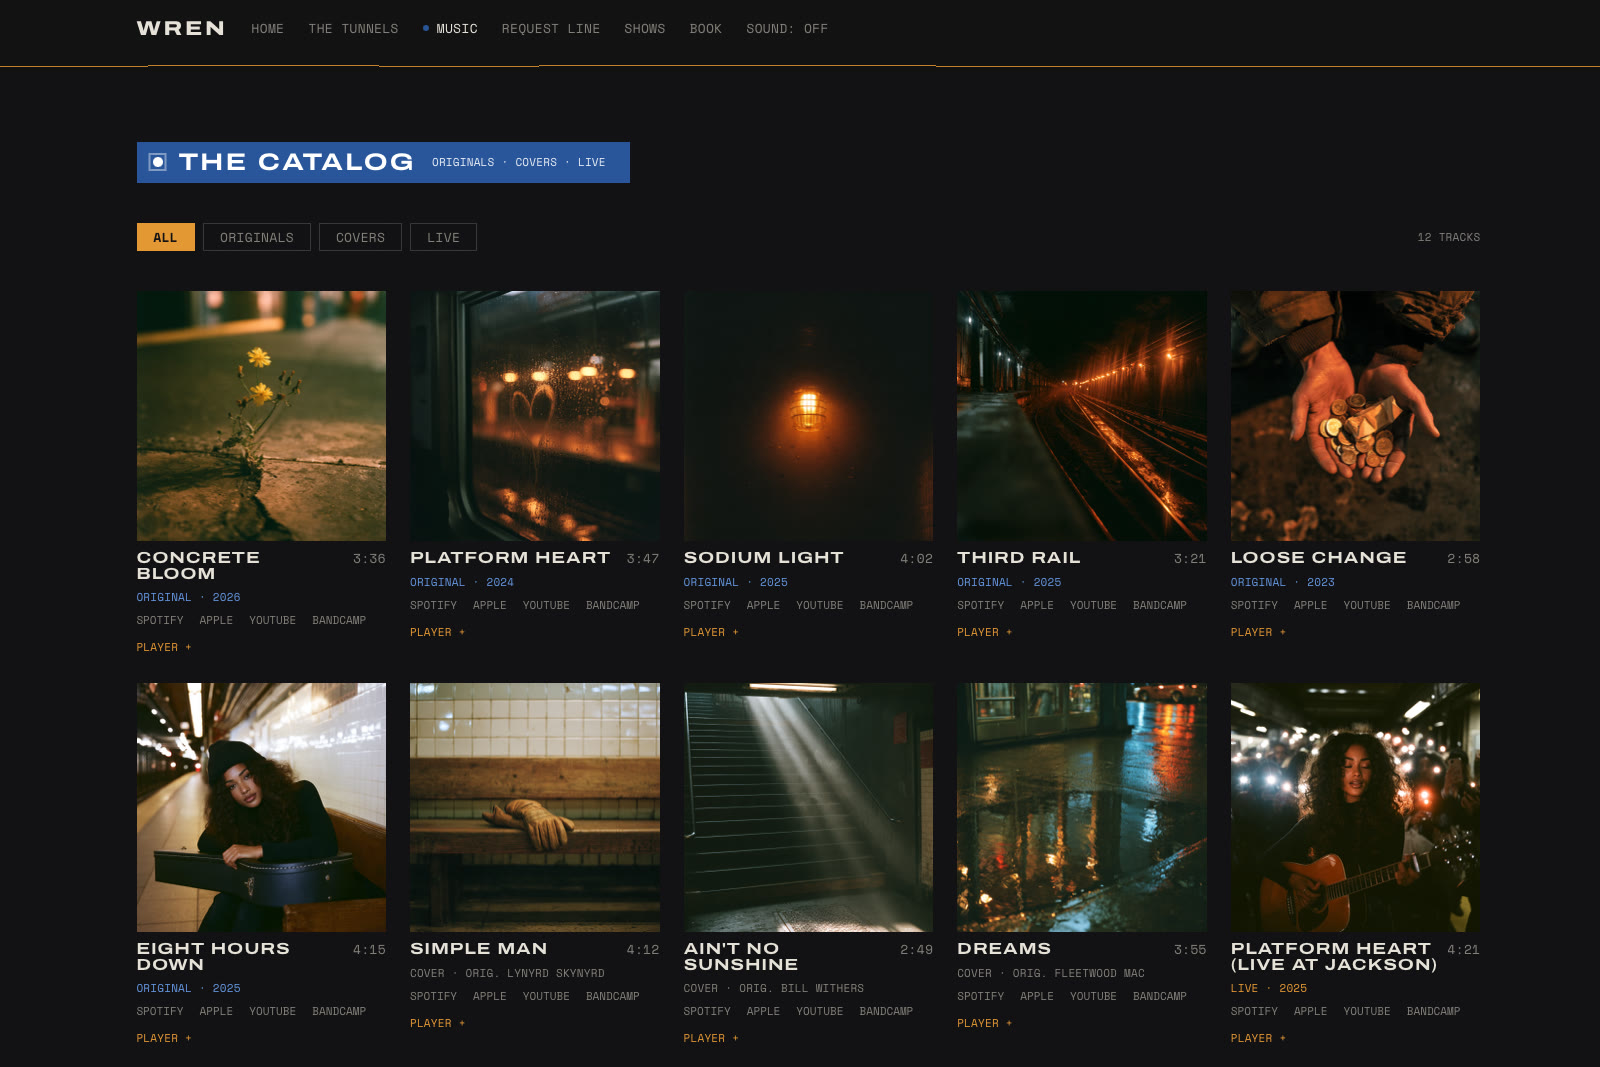This screenshot has height=1067, width=1600.
Task: Click the Loose Change track title
Action: pyautogui.click(x=1319, y=557)
